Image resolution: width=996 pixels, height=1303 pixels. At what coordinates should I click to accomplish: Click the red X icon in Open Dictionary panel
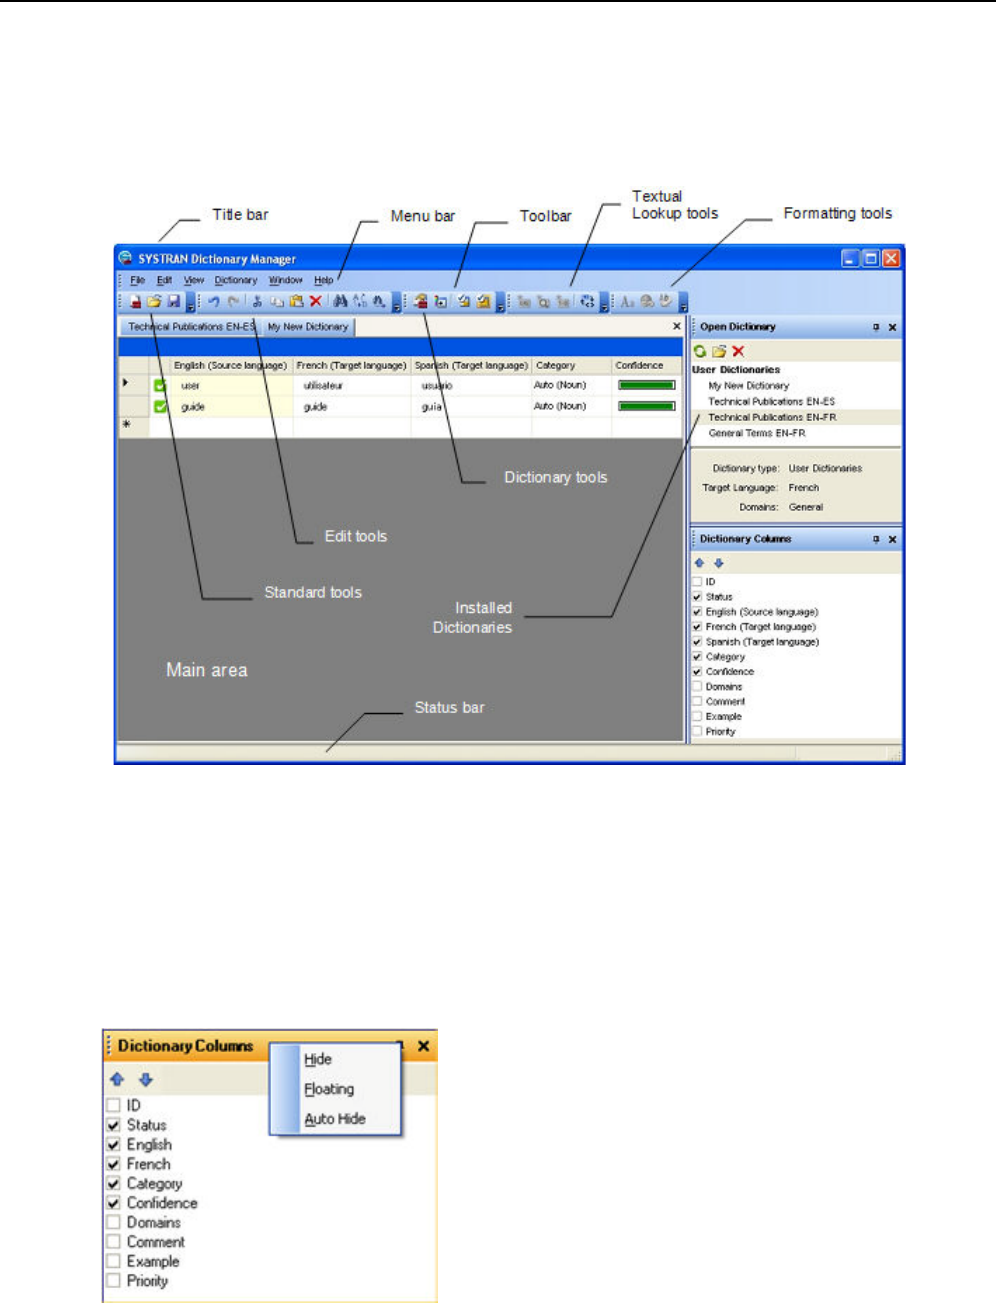tap(738, 351)
